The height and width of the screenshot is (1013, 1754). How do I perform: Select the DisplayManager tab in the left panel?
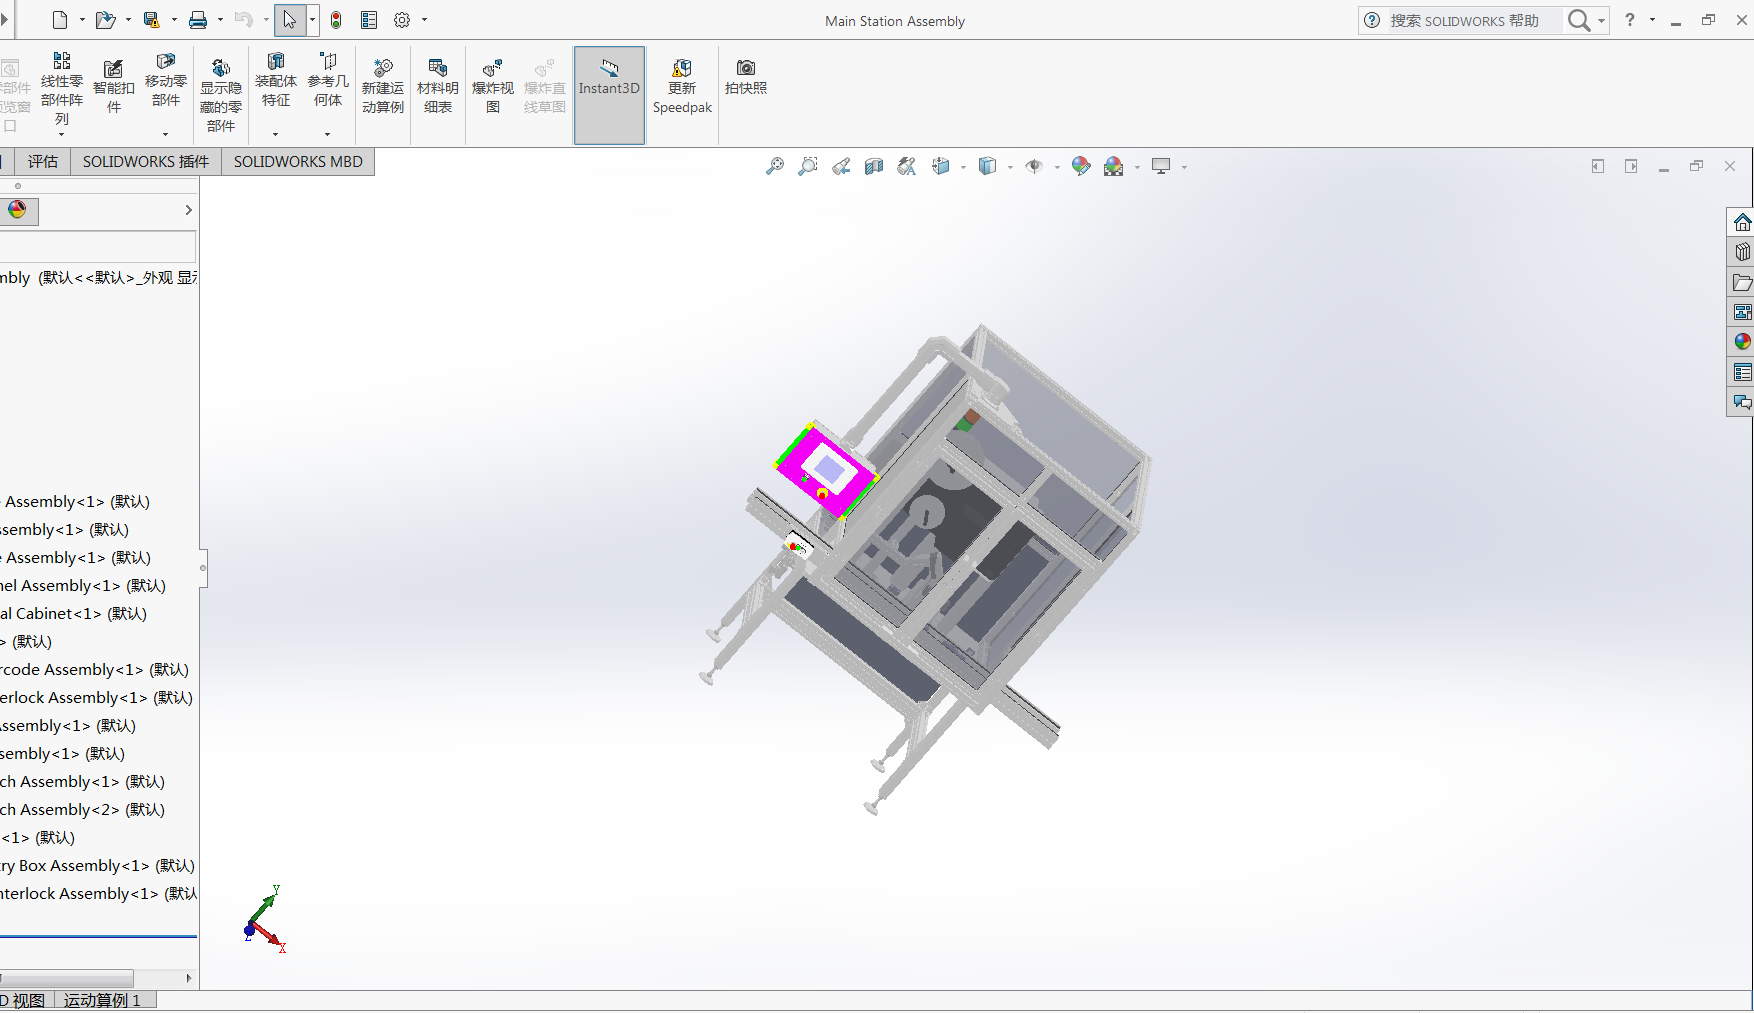pyautogui.click(x=18, y=210)
